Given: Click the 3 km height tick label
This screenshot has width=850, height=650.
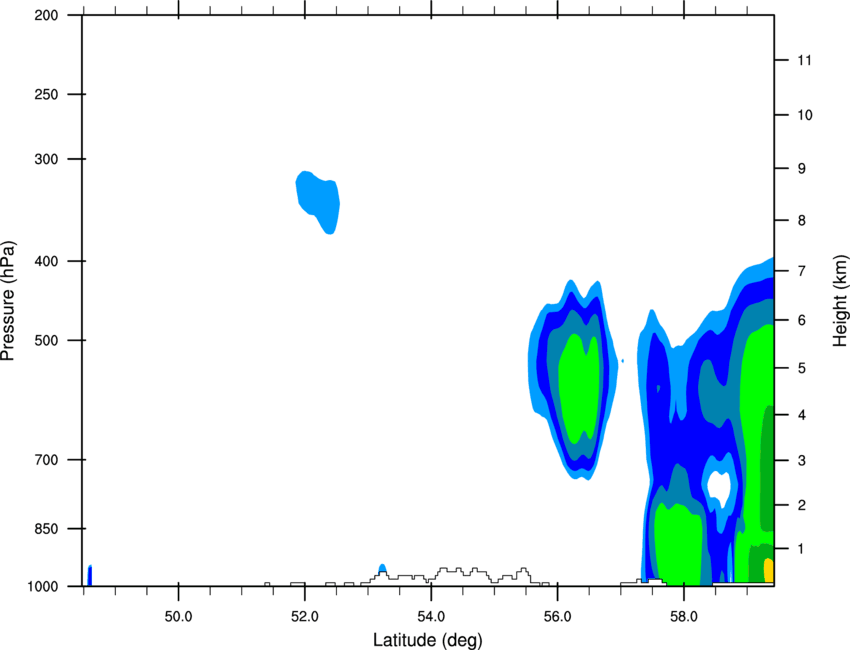Looking at the screenshot, I should 802,461.
